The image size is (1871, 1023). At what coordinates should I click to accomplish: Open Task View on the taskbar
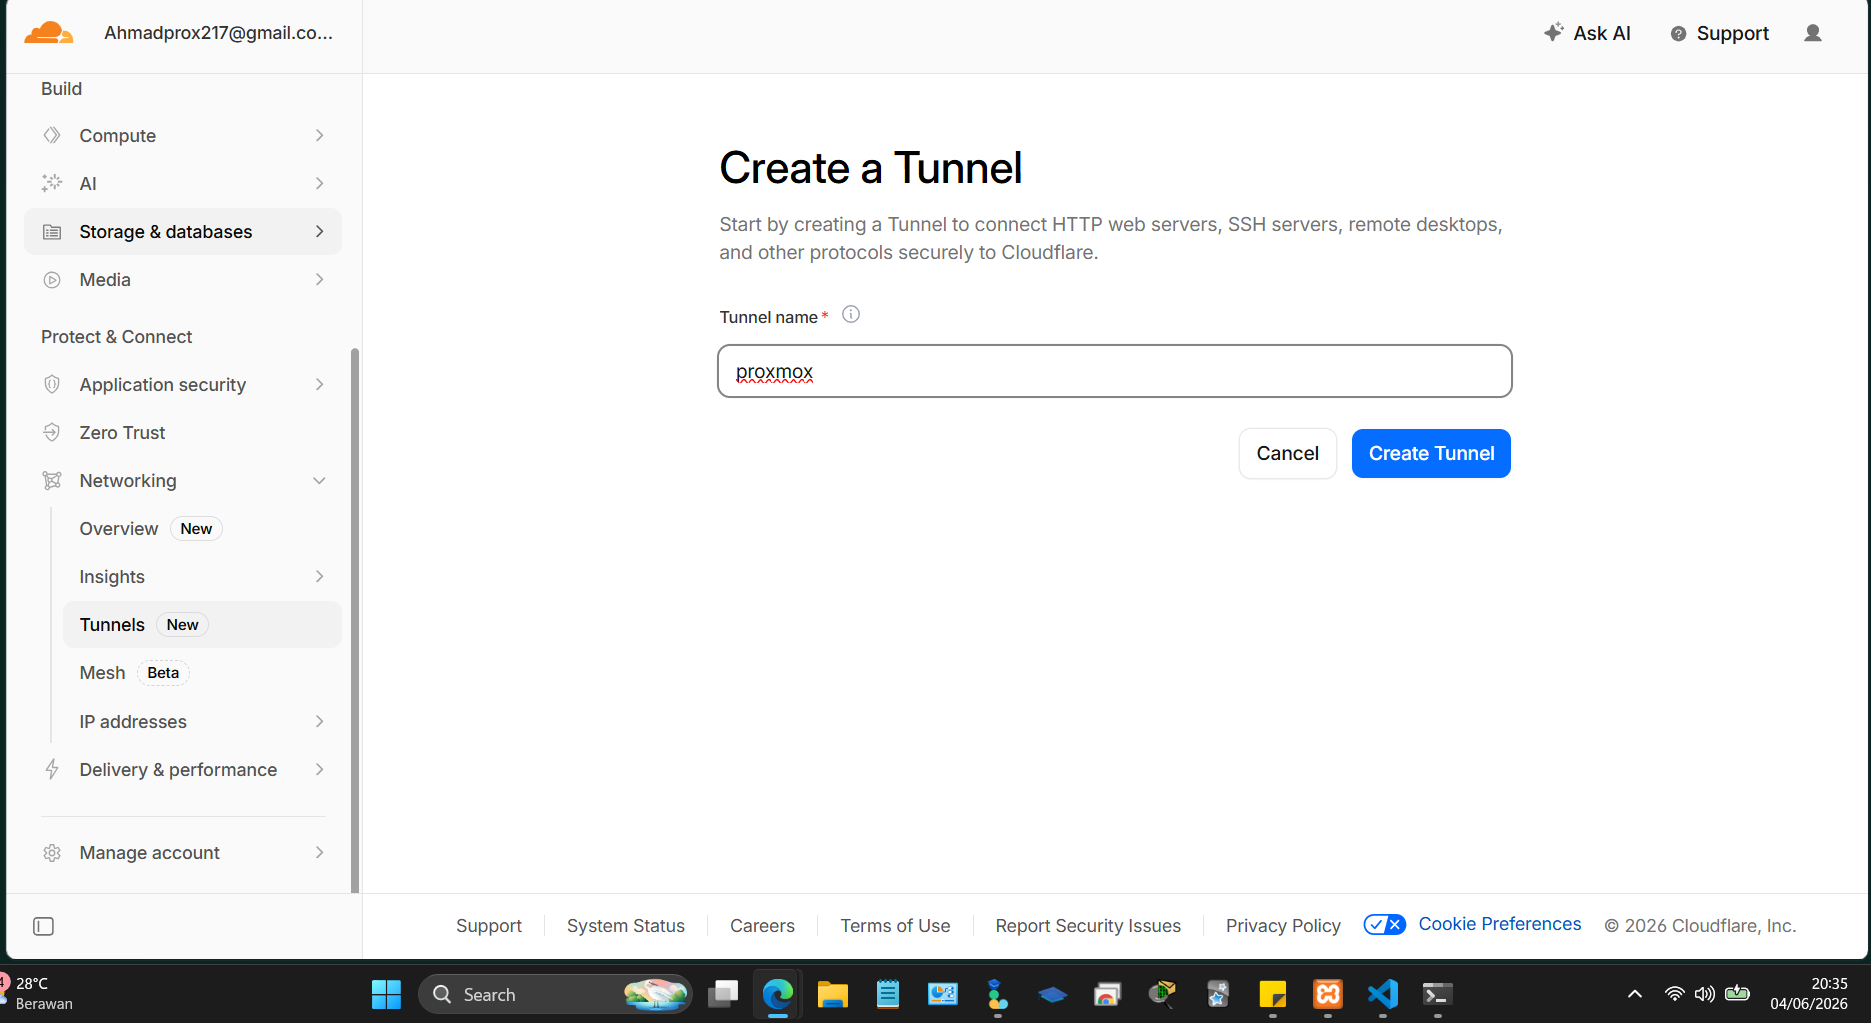point(723,994)
